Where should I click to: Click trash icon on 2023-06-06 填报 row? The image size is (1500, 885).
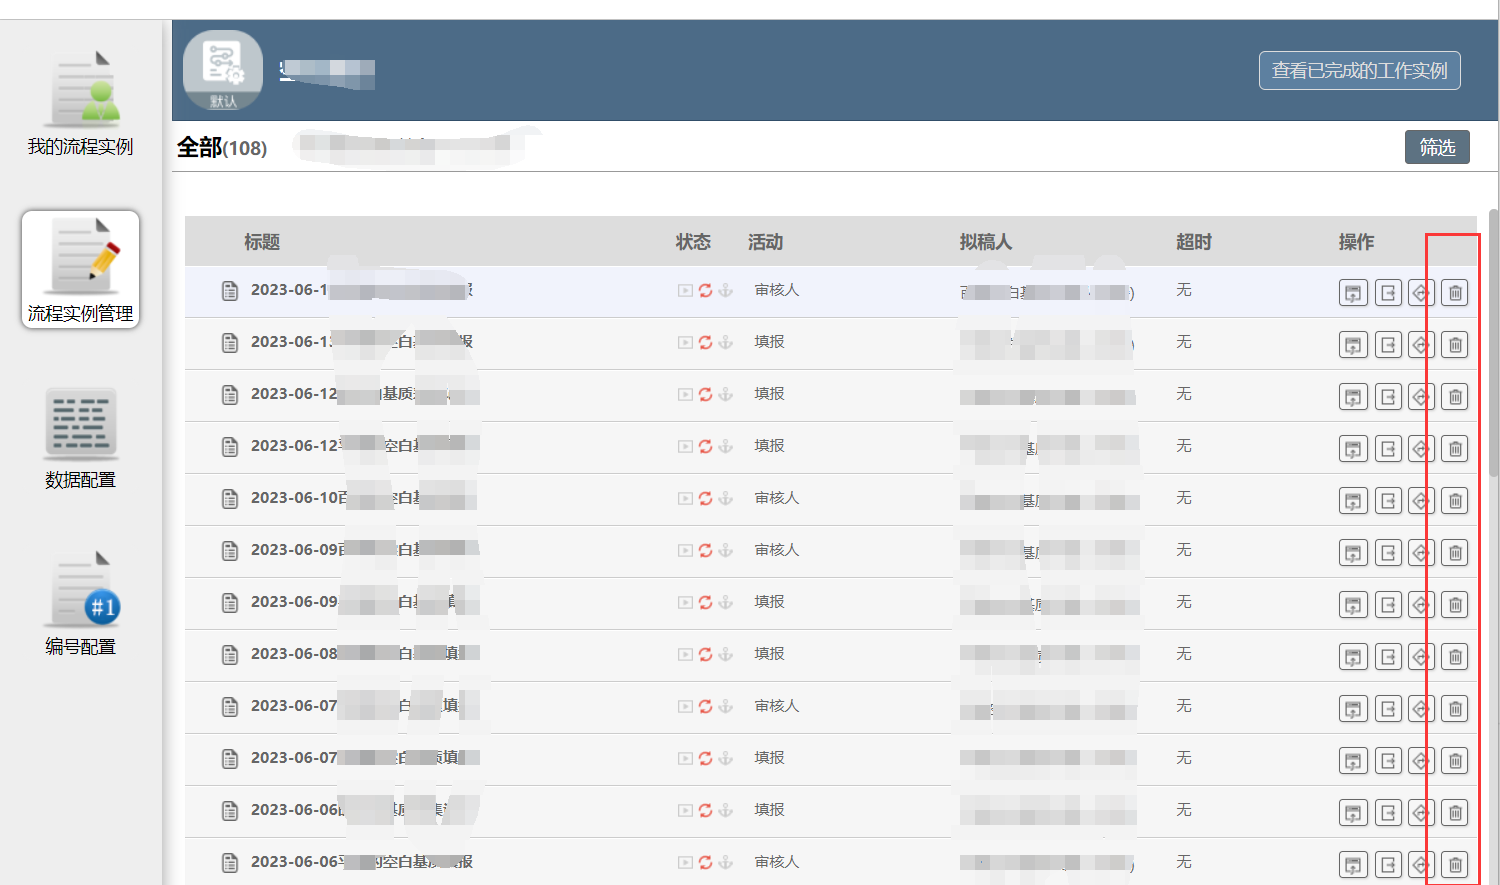pyautogui.click(x=1455, y=812)
